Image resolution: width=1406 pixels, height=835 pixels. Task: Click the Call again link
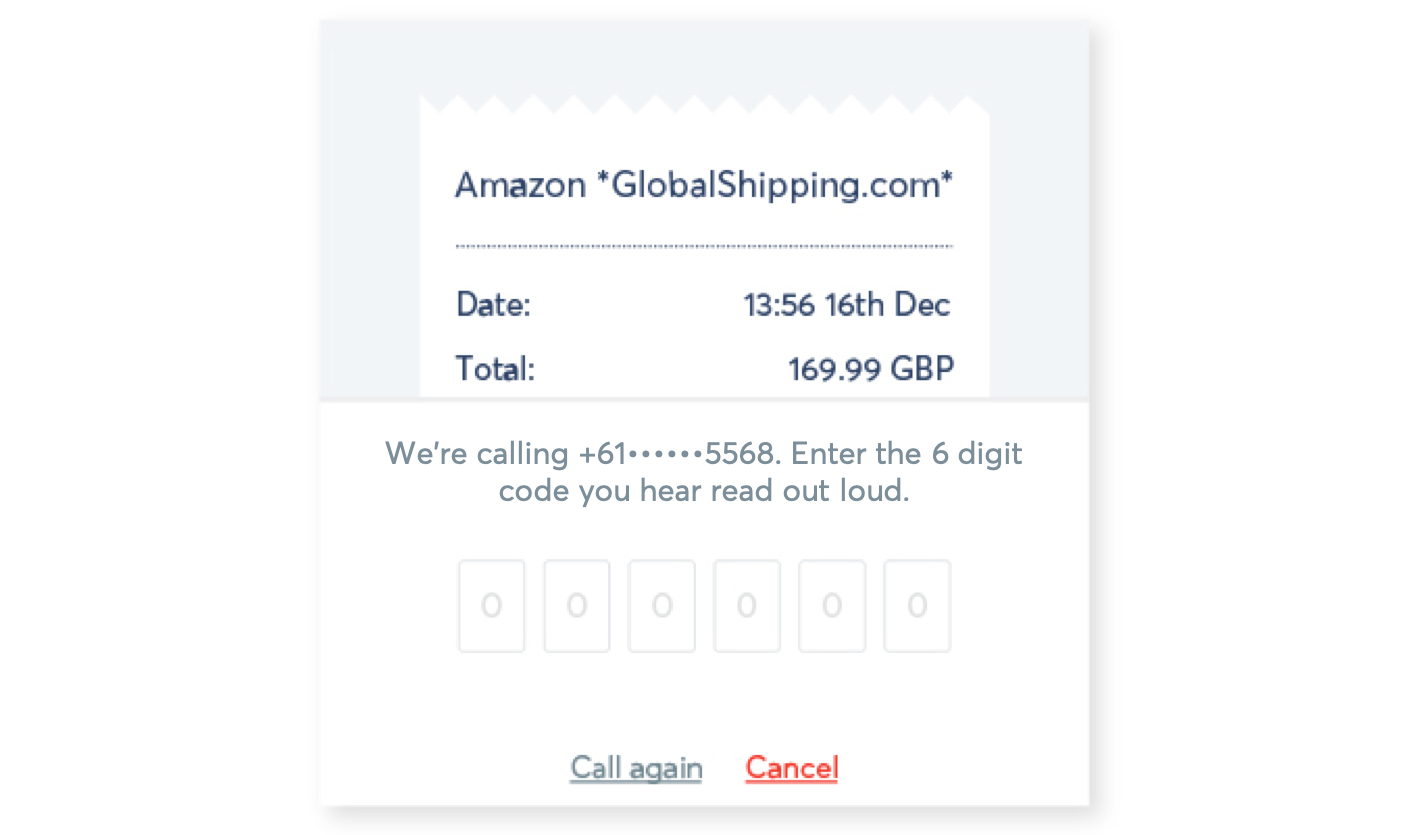point(636,768)
